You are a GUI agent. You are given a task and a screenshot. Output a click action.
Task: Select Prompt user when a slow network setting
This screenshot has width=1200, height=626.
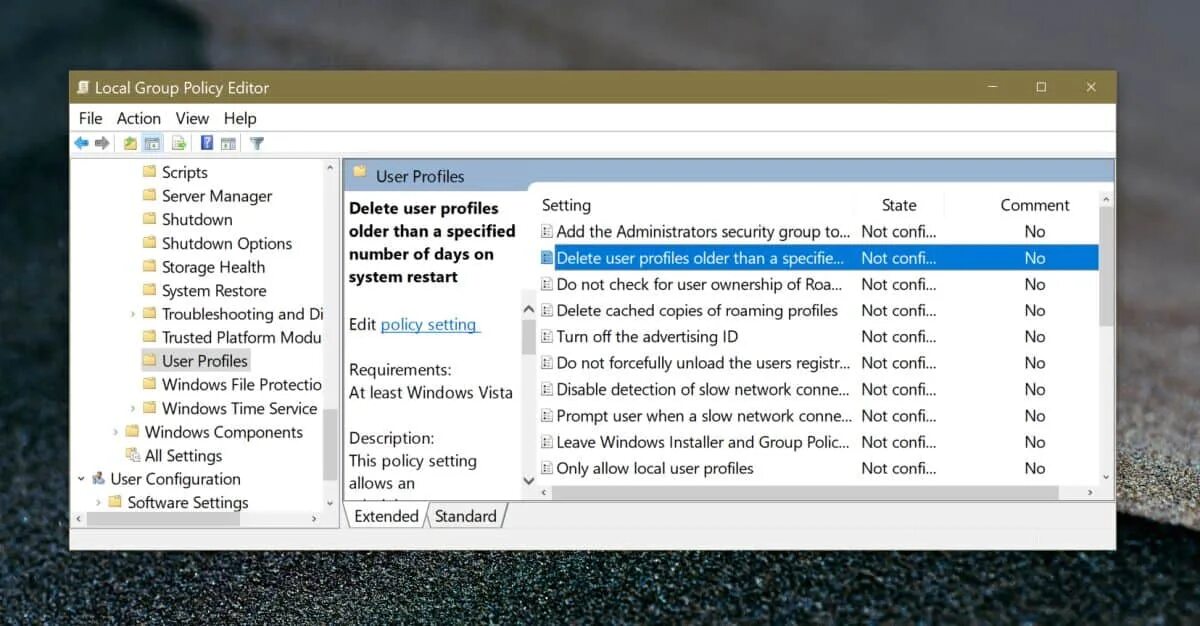[817, 415]
